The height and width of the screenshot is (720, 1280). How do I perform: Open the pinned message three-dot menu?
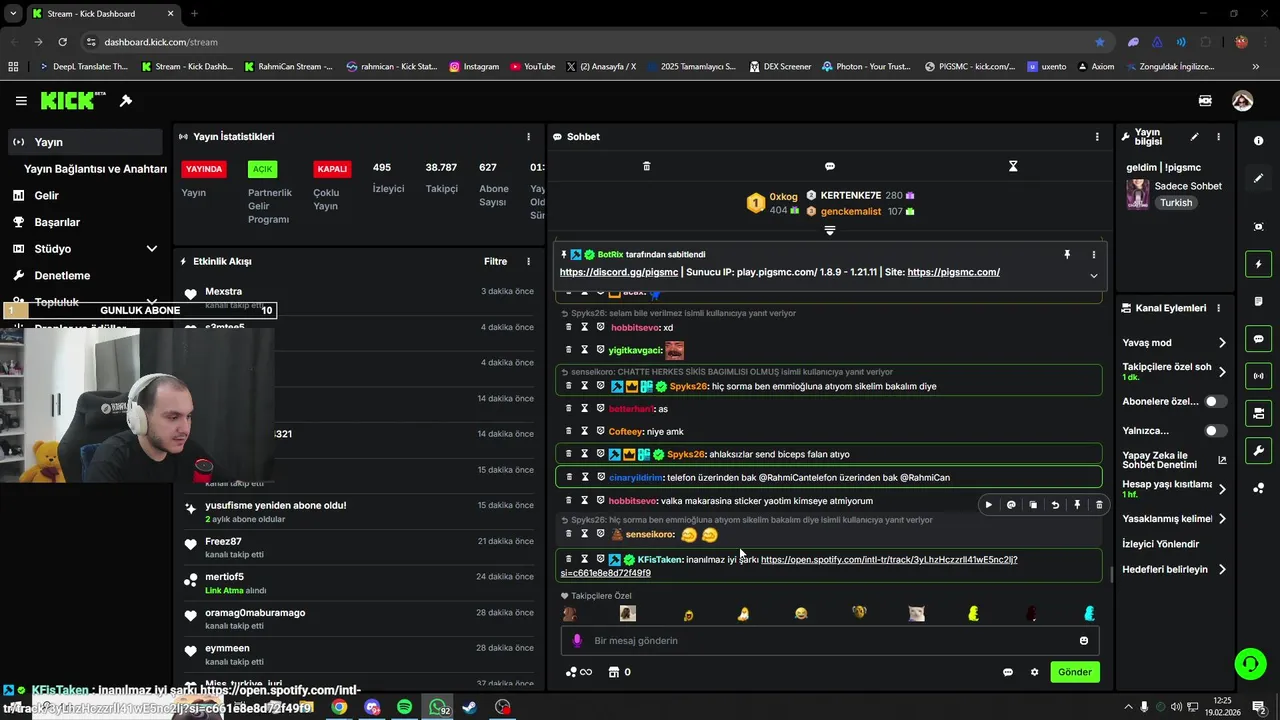(1094, 255)
